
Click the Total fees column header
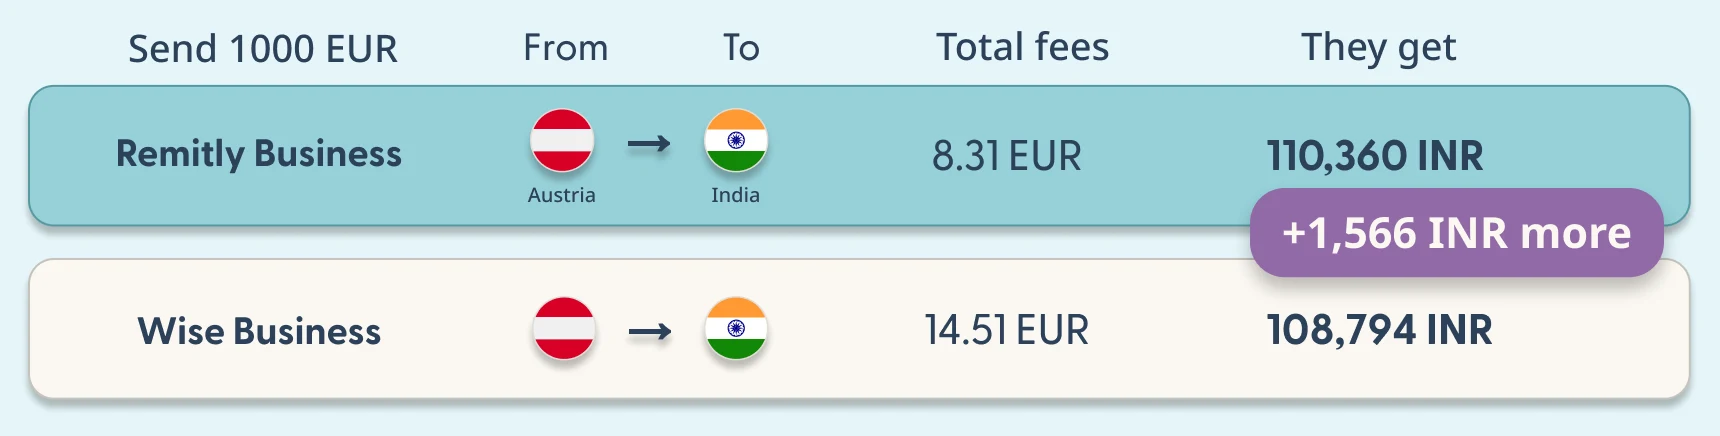click(x=1023, y=47)
